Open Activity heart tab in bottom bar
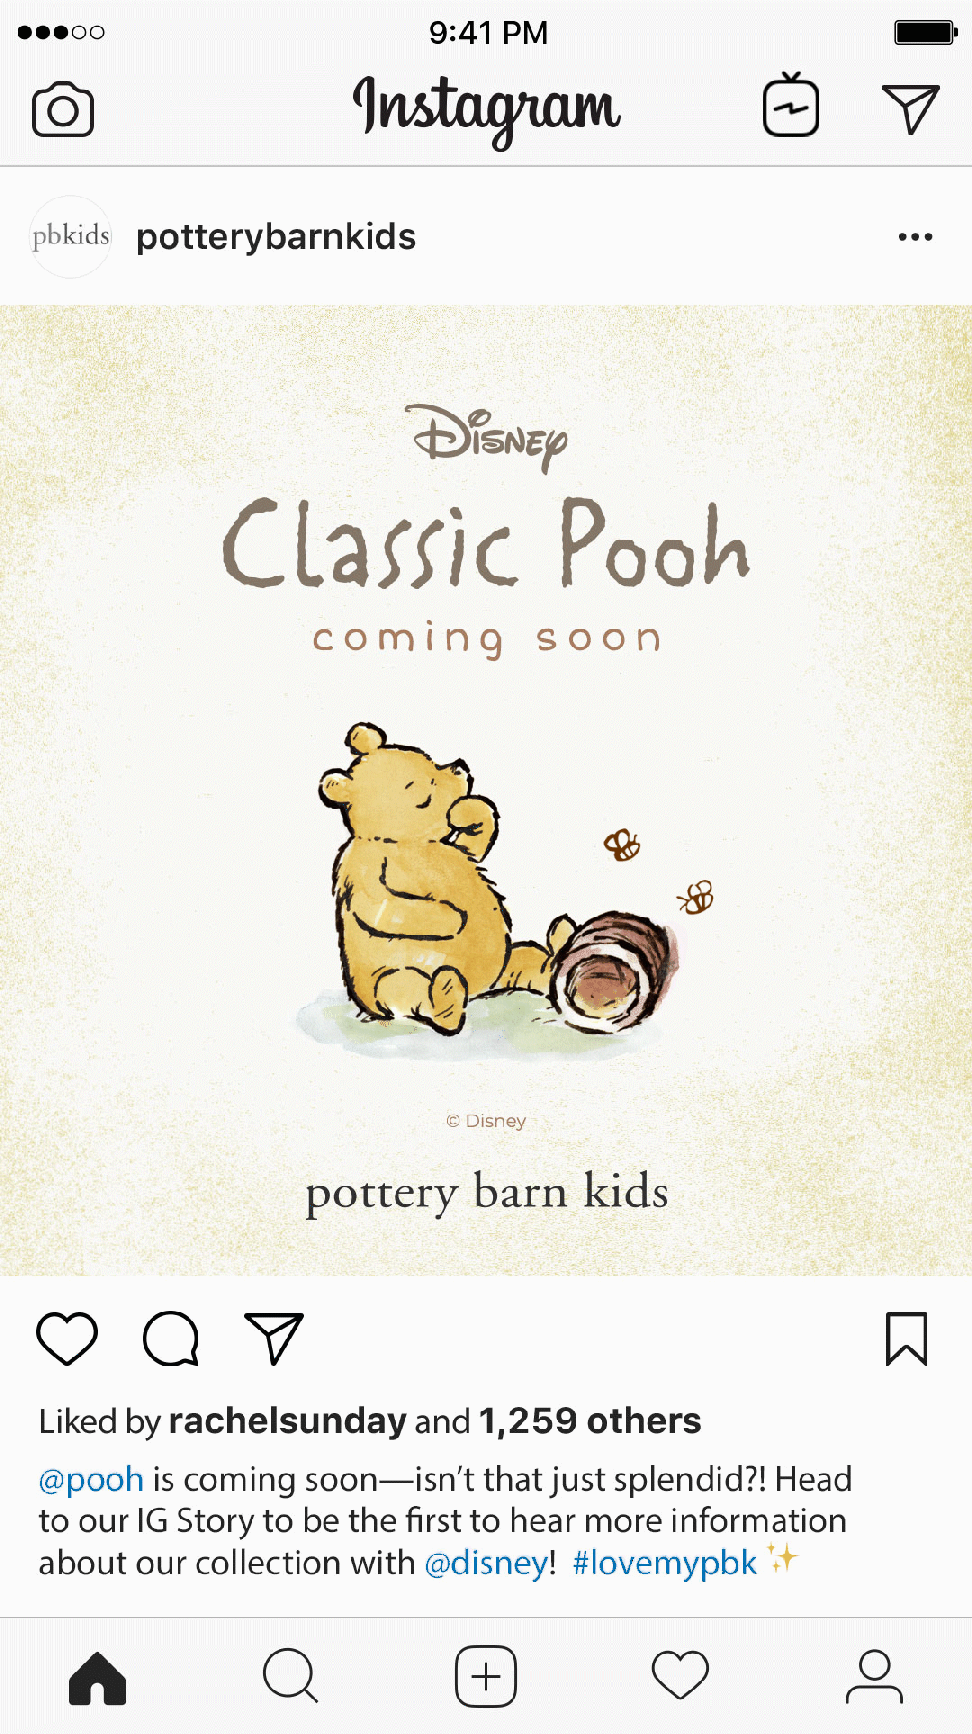Screen dimensions: 972x1734 [x=680, y=1675]
